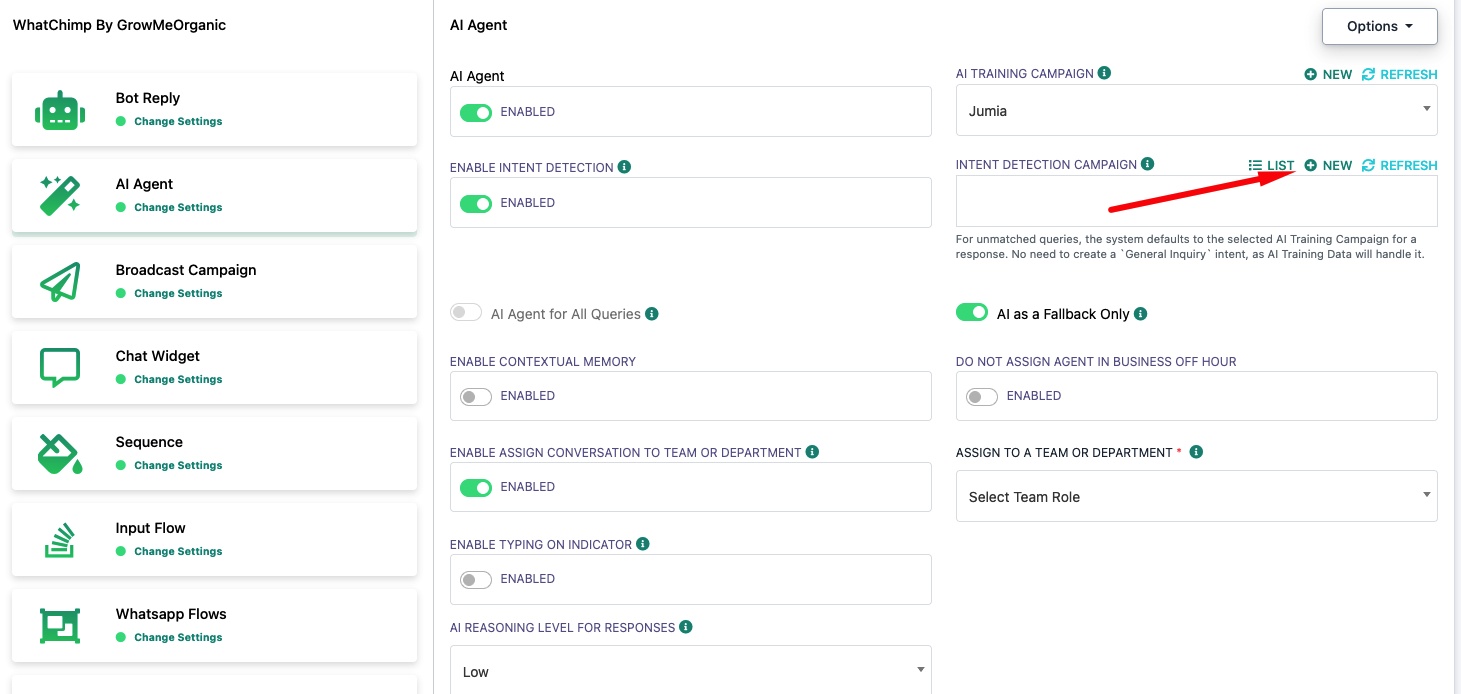This screenshot has height=694, width=1461.
Task: Open the Options dropdown button
Action: coord(1379,26)
